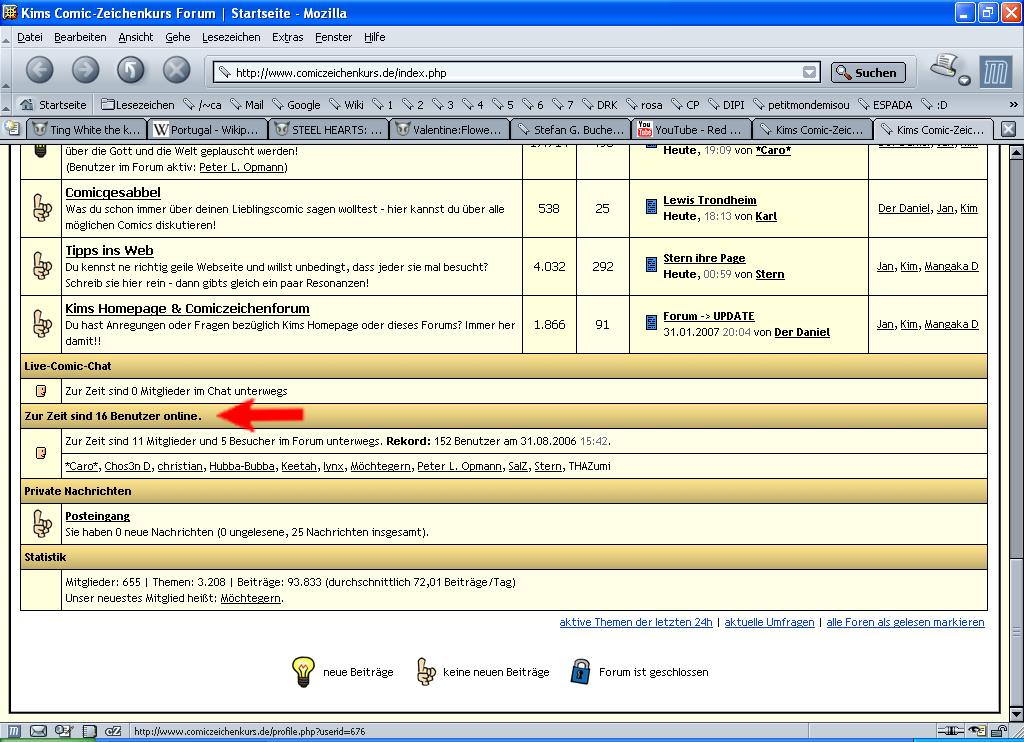Open the Extras menu
Image resolution: width=1024 pixels, height=742 pixels.
pyautogui.click(x=287, y=37)
